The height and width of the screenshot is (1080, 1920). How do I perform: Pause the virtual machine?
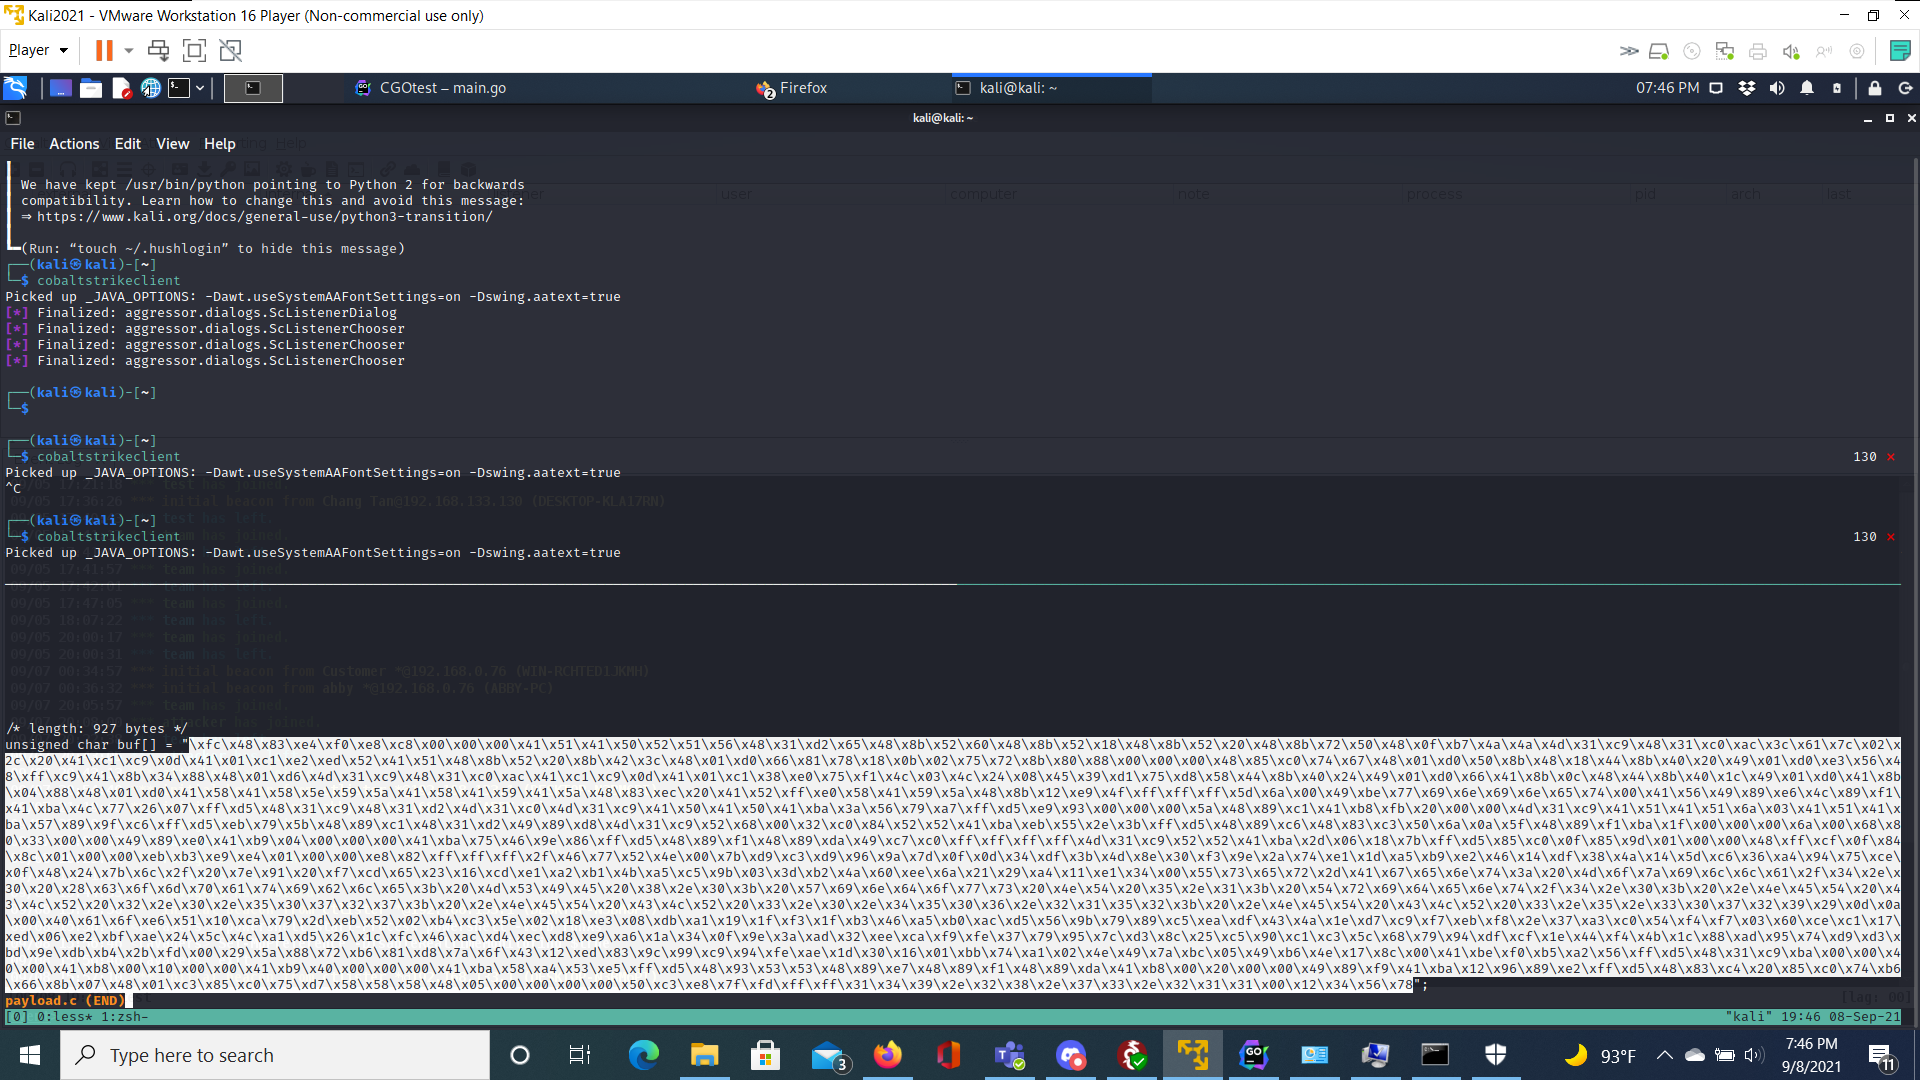point(104,50)
